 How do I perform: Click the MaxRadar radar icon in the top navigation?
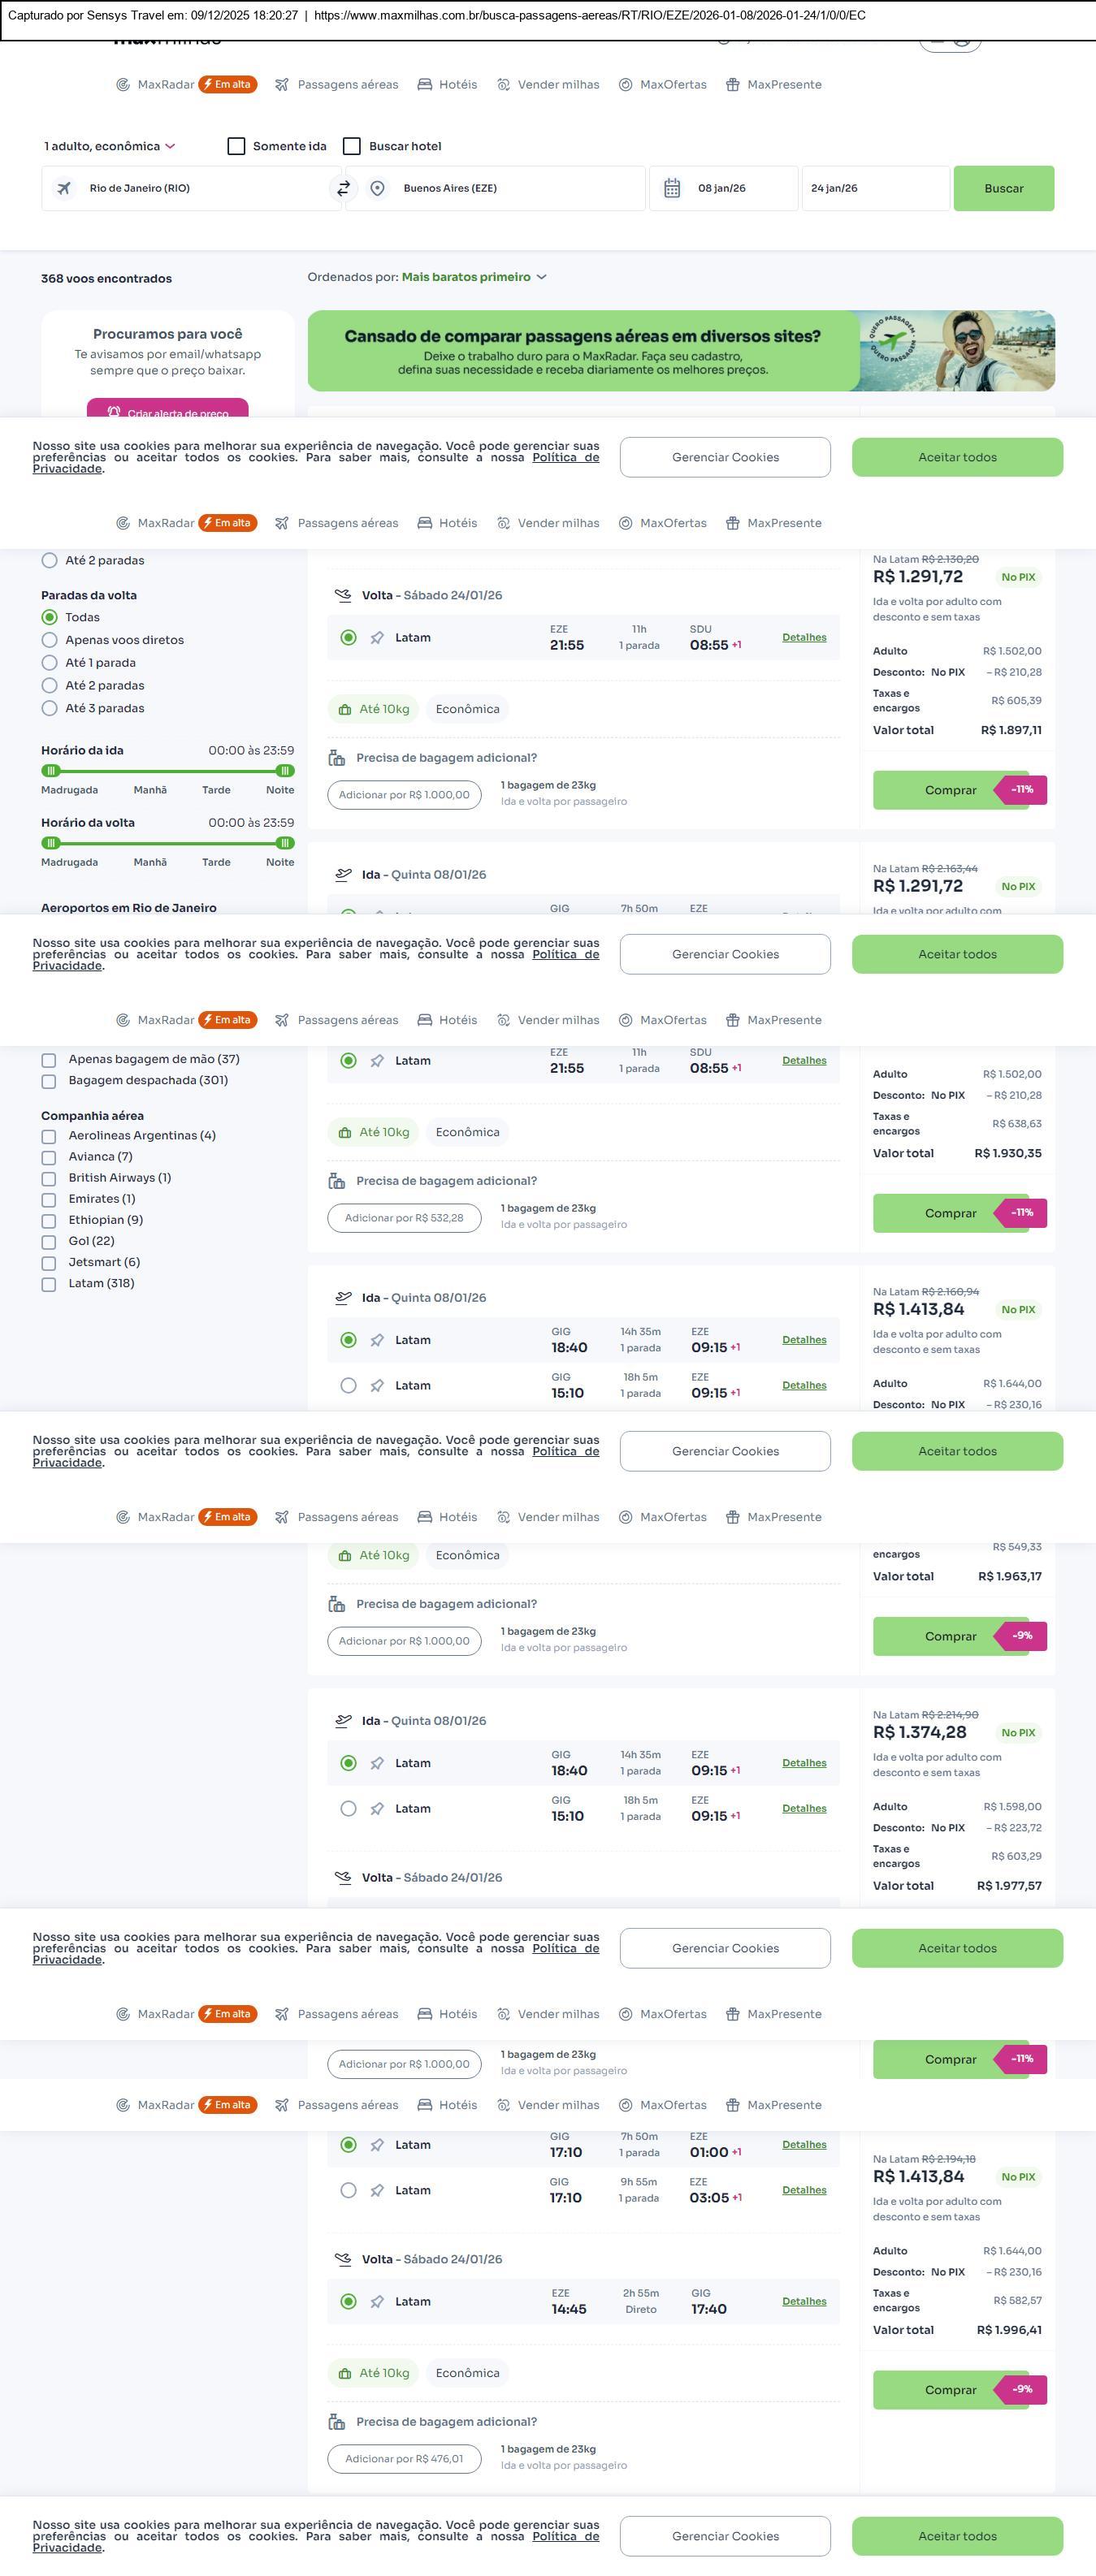click(123, 85)
